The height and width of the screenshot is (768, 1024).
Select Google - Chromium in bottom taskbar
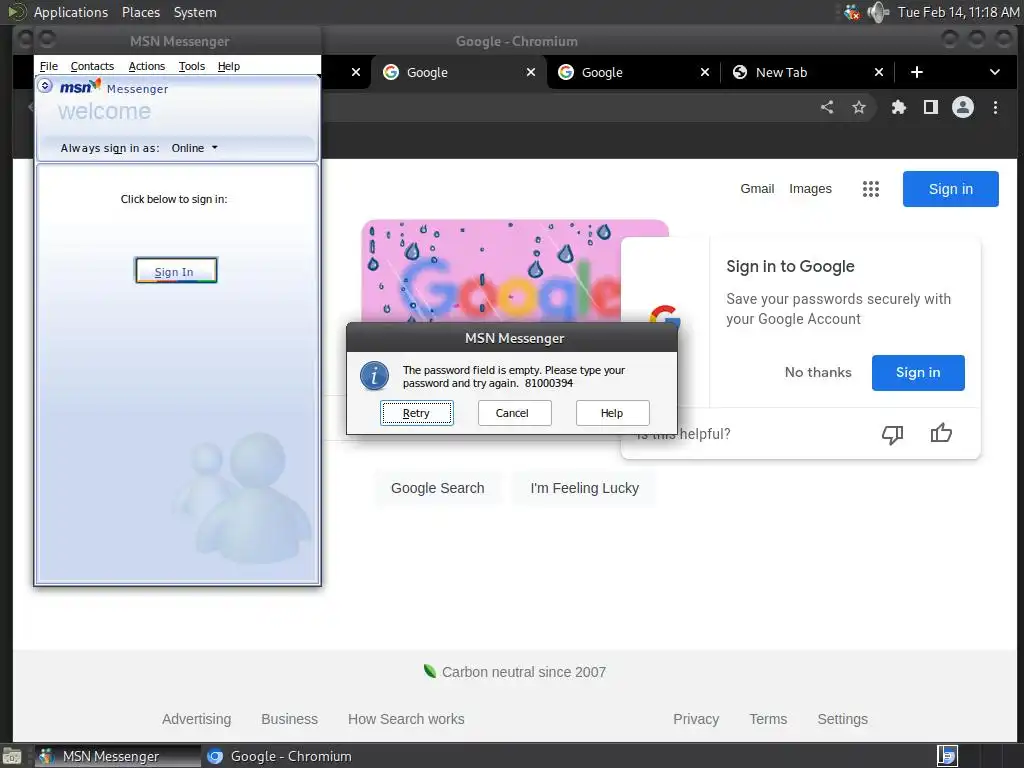[280, 756]
